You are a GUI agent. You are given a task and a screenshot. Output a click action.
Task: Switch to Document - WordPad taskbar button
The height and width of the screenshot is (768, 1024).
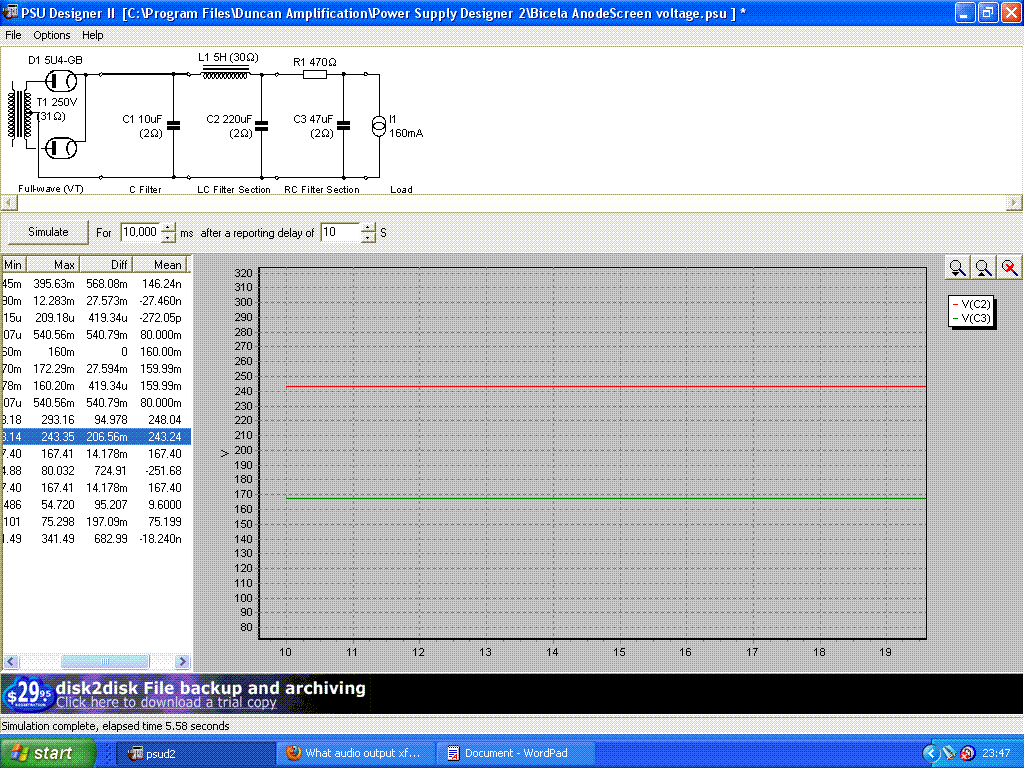pyautogui.click(x=515, y=753)
